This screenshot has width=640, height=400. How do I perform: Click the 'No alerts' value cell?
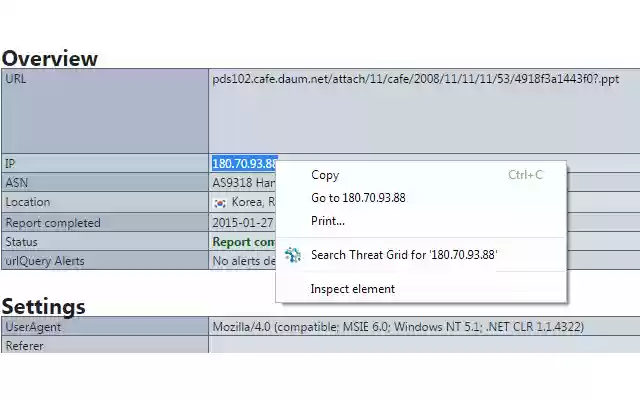coord(244,261)
